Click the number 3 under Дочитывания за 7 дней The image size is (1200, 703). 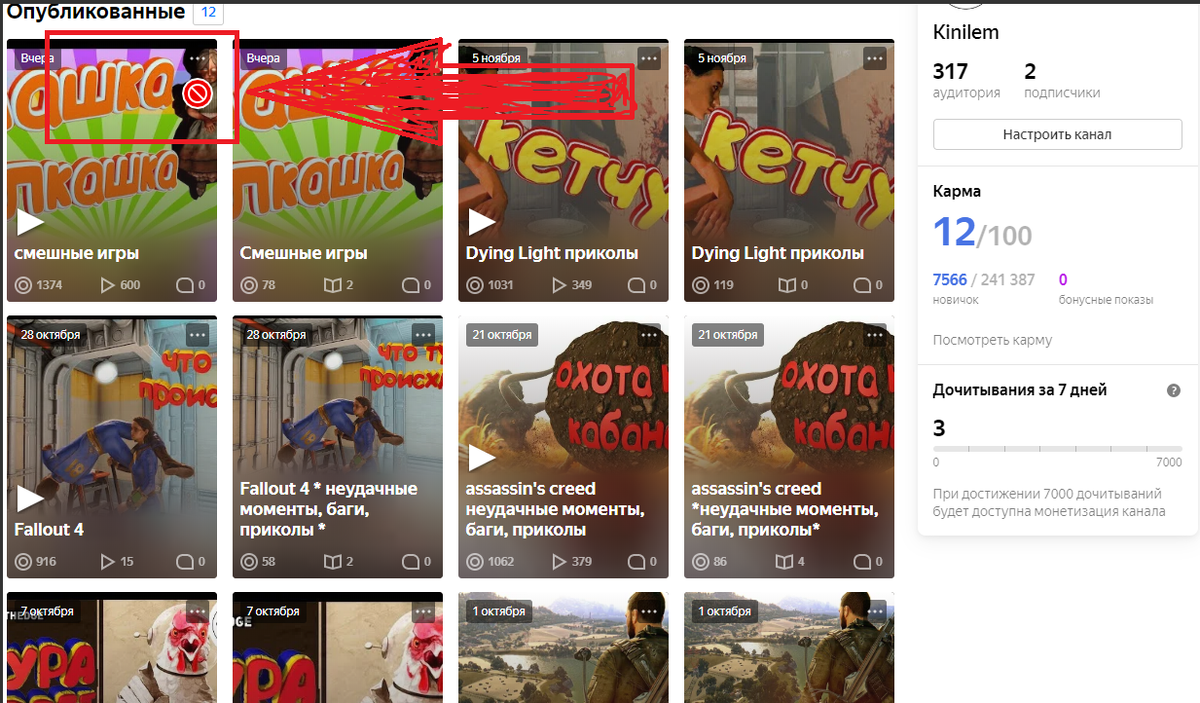click(x=939, y=428)
